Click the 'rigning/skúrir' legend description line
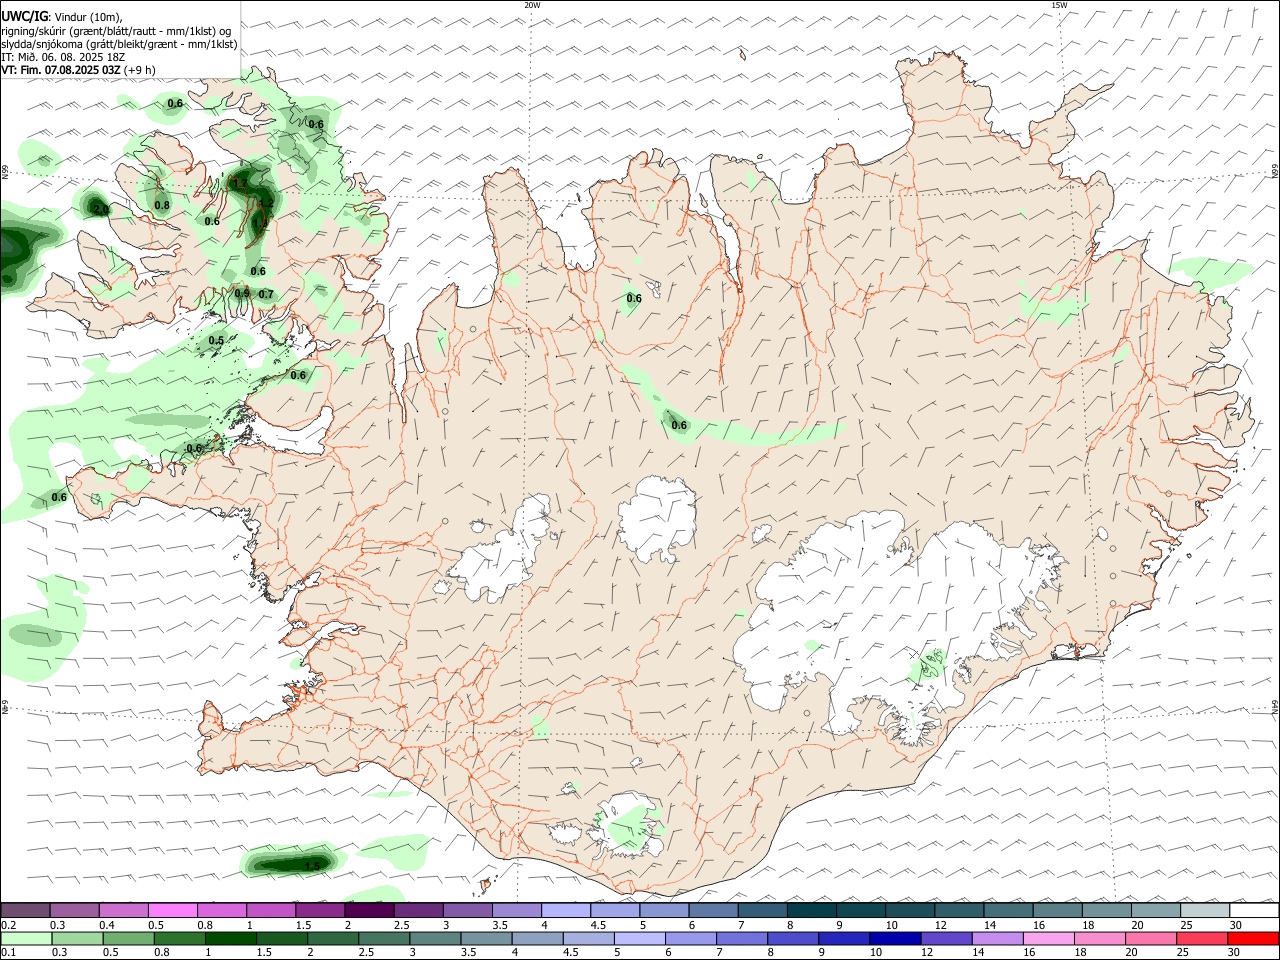 click(116, 31)
